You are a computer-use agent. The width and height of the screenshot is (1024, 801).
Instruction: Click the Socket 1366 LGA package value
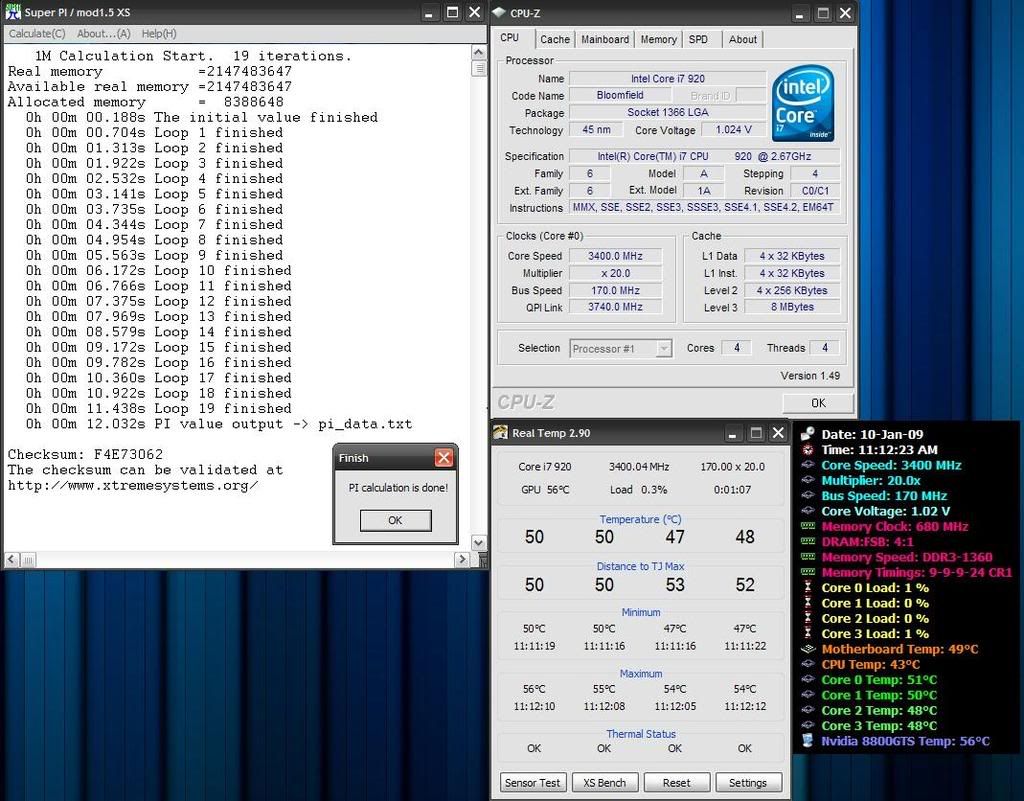point(667,112)
